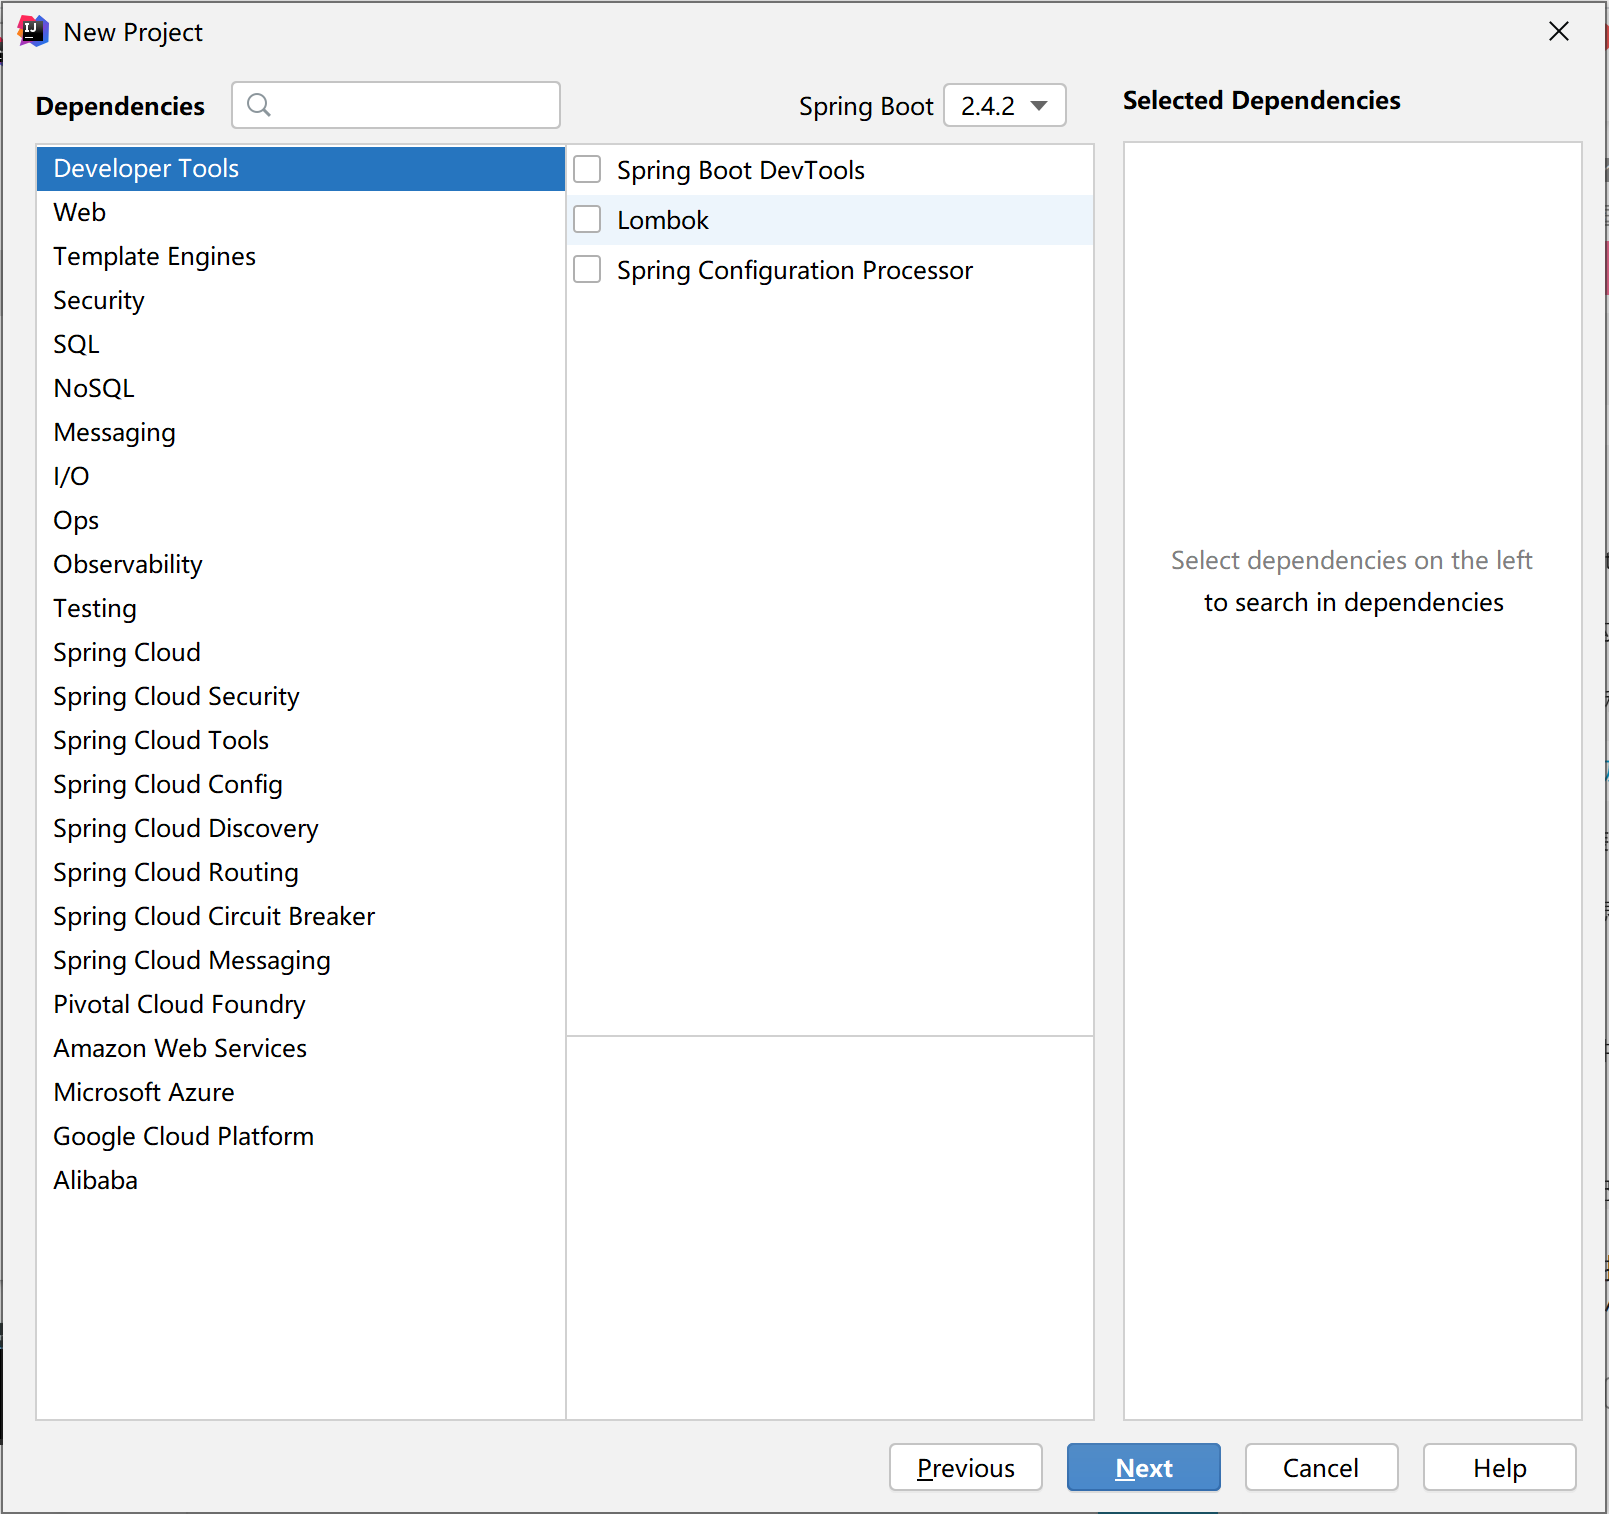Select Microsoft Azure category
1609x1514 pixels.
point(301,1092)
